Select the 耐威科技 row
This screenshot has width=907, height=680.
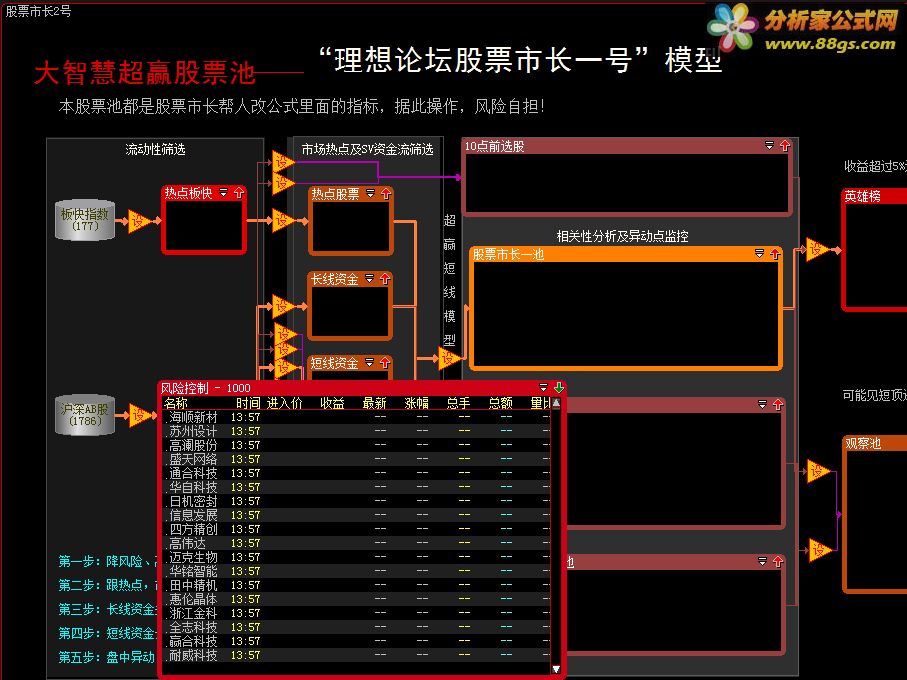pyautogui.click(x=357, y=655)
